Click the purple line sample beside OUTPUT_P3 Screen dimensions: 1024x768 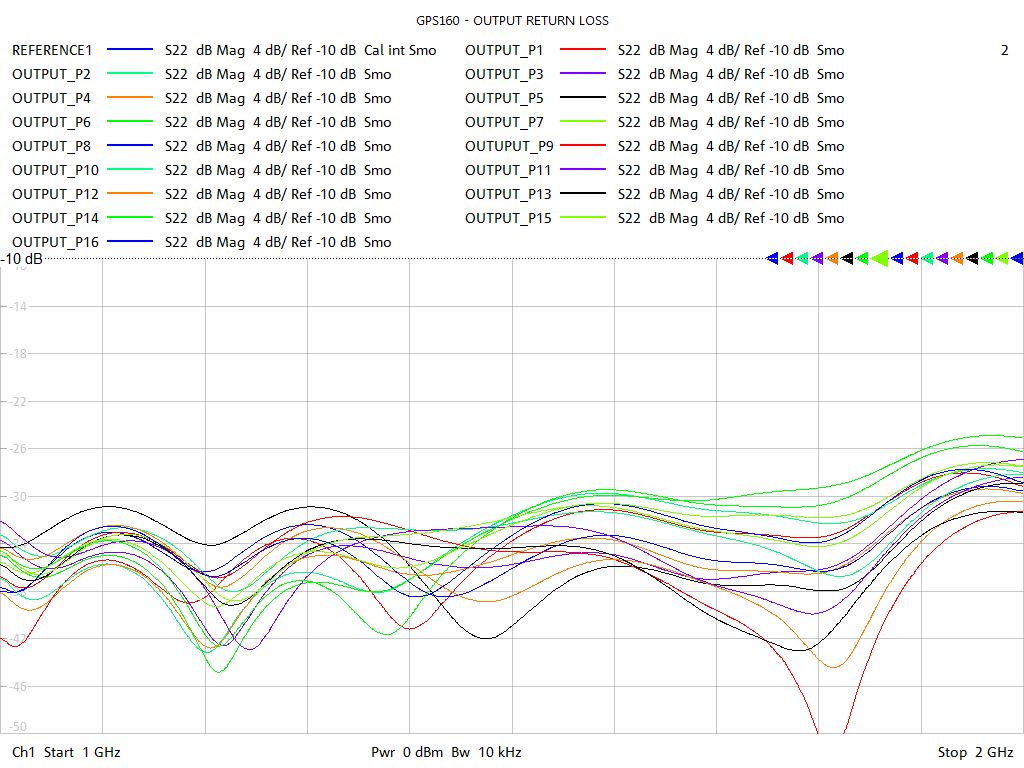[x=583, y=74]
